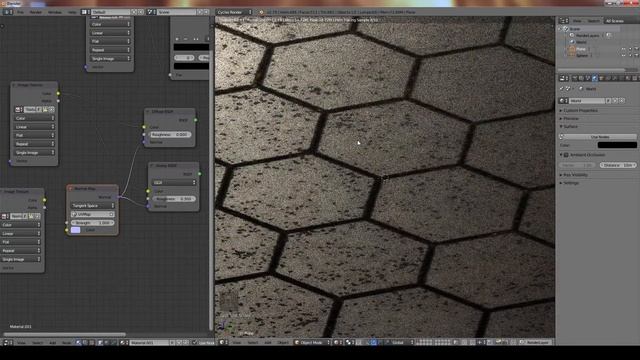This screenshot has height=360, width=640.
Task: Toggle fake user F button for World
Action: pos(609,100)
